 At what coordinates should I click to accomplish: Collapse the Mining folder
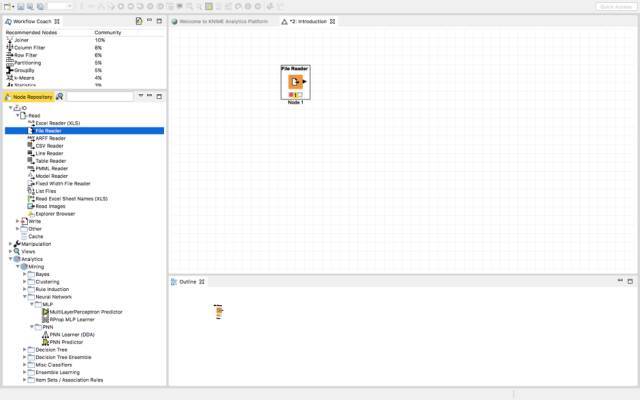18,267
